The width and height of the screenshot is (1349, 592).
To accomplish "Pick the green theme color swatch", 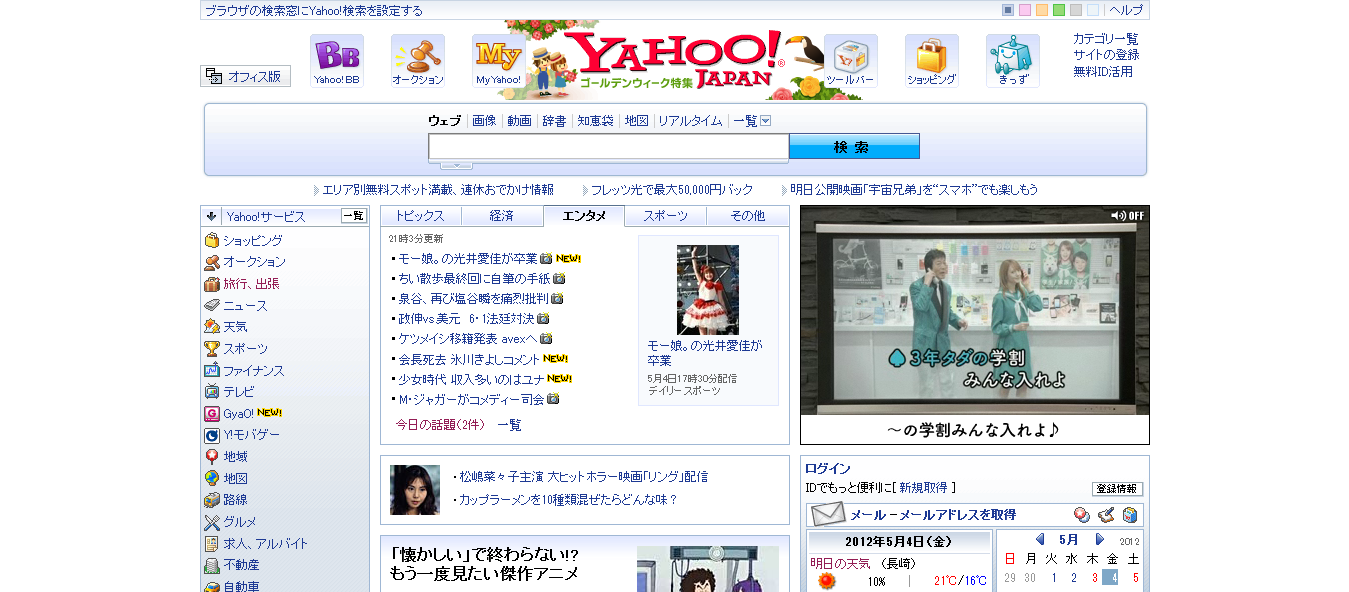I will coord(1058,10).
